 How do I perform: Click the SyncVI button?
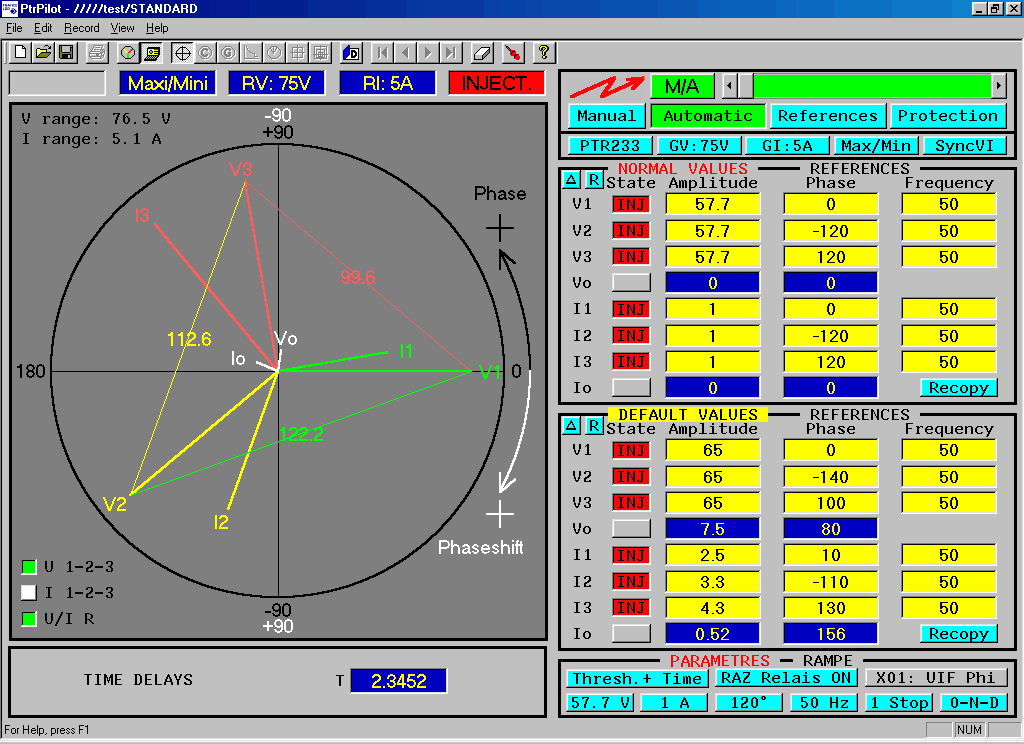[x=965, y=146]
